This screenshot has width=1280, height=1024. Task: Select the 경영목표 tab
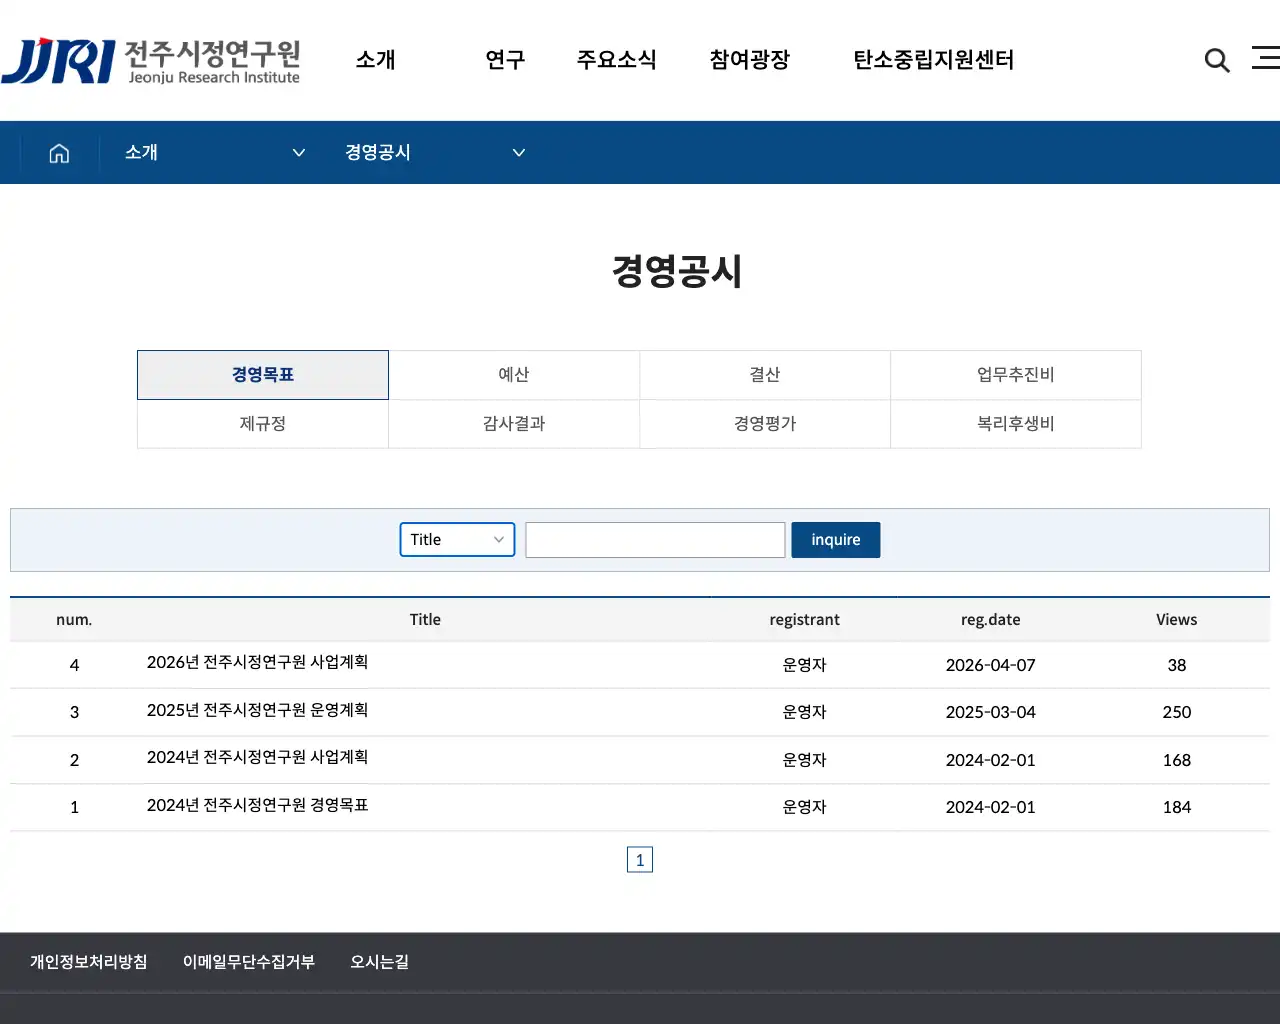tap(263, 375)
